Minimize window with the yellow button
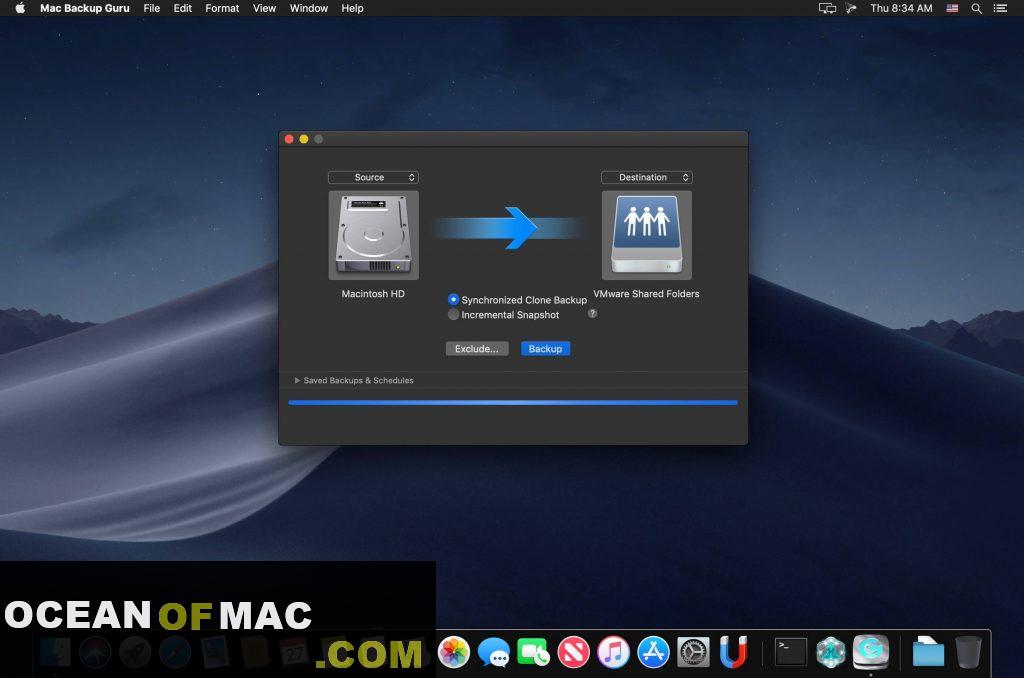The width and height of the screenshot is (1024, 678). pyautogui.click(x=304, y=139)
